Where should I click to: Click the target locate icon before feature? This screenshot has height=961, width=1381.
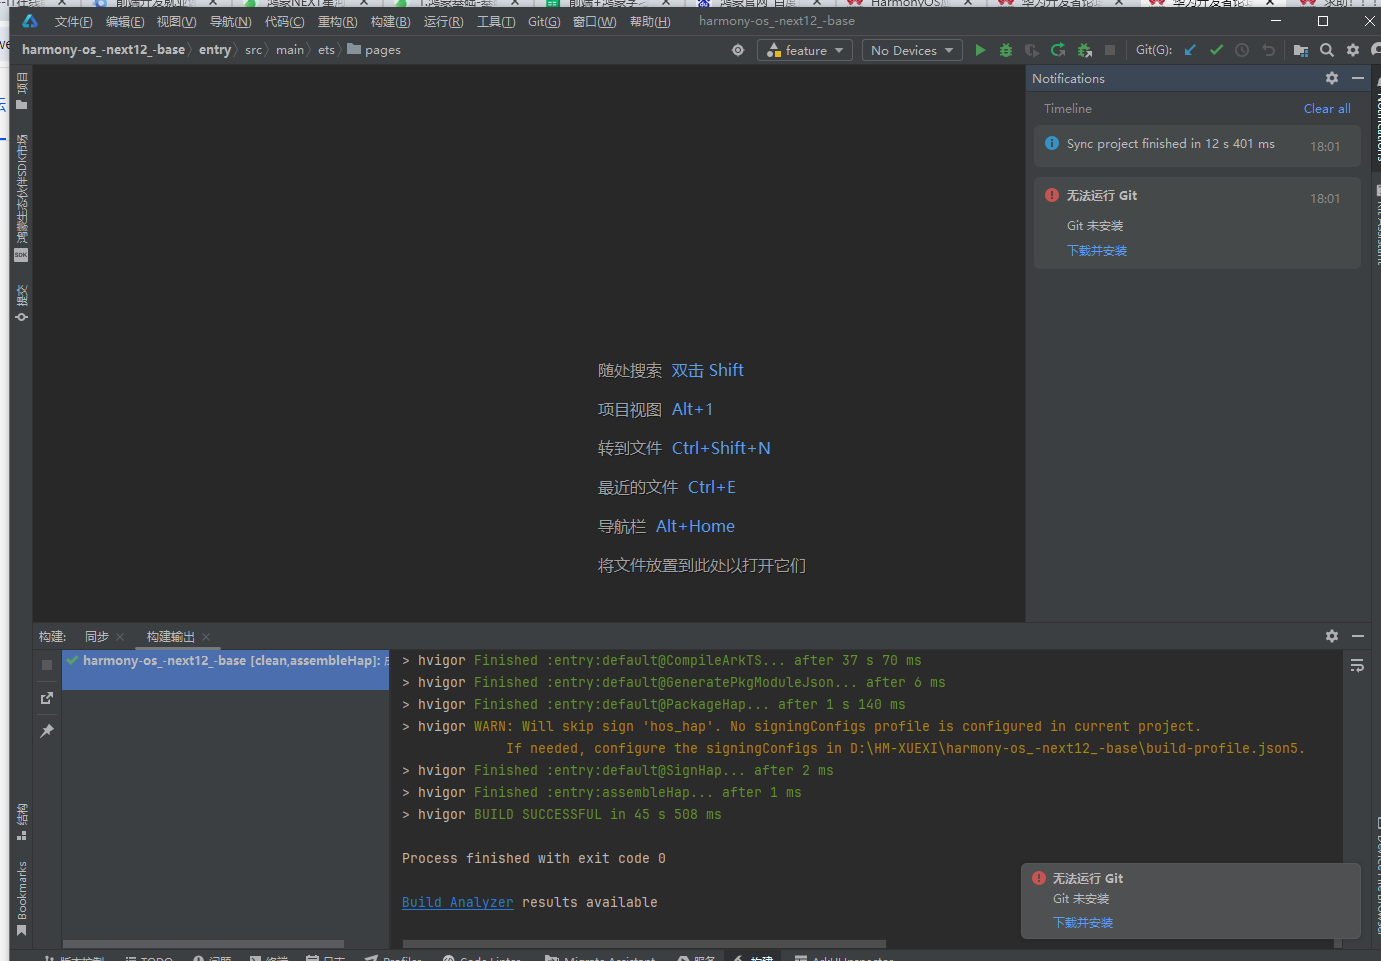click(738, 50)
